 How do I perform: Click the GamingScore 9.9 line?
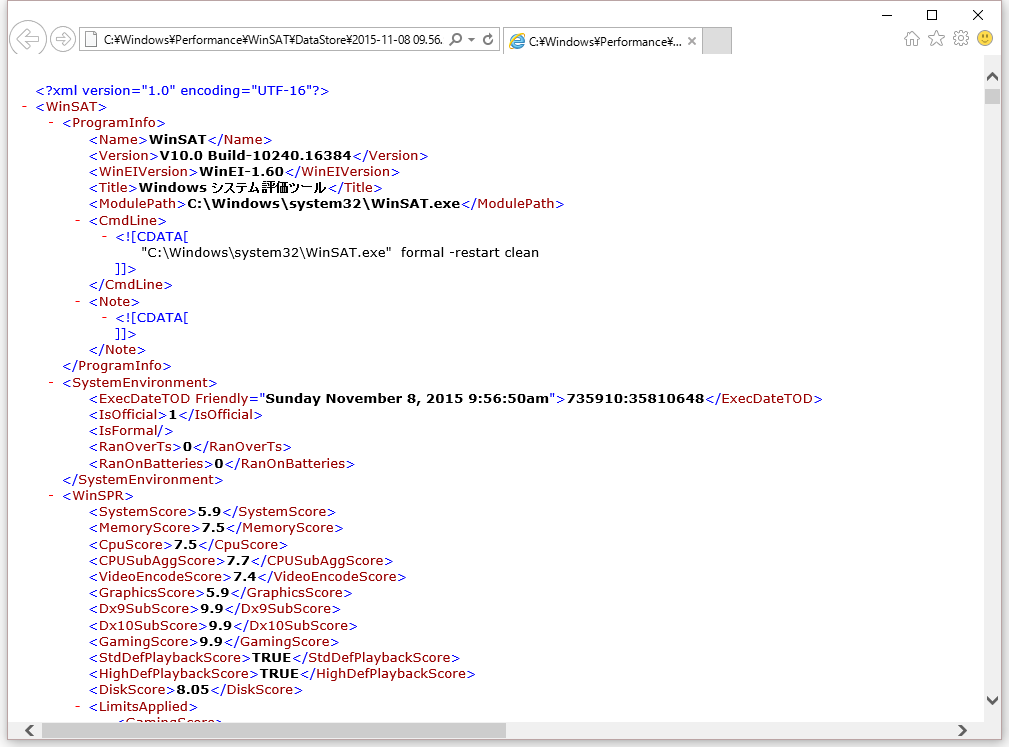[214, 642]
